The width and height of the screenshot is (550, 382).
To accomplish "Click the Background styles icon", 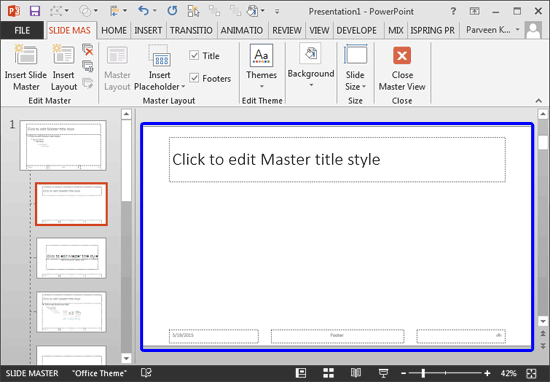I will 310,53.
